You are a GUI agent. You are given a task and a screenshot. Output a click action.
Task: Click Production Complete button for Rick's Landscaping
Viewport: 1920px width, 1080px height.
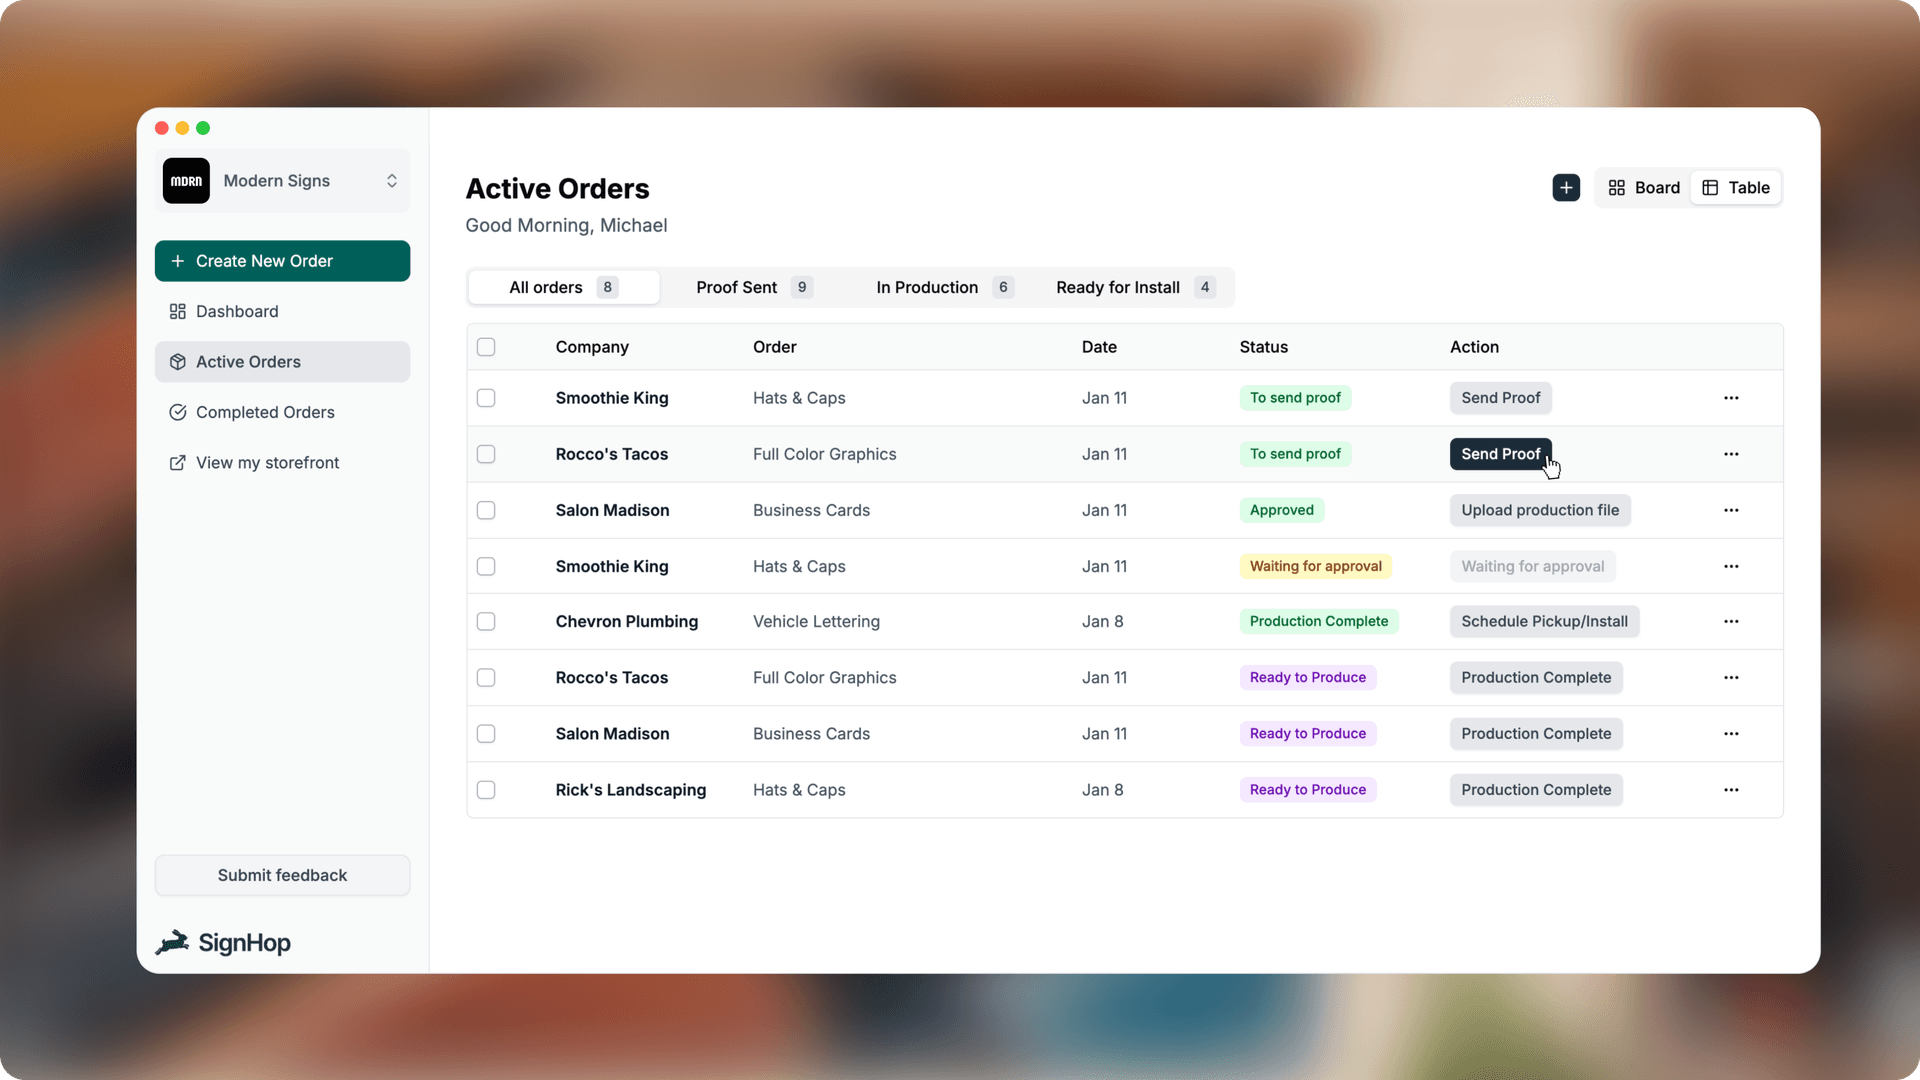[1536, 789]
